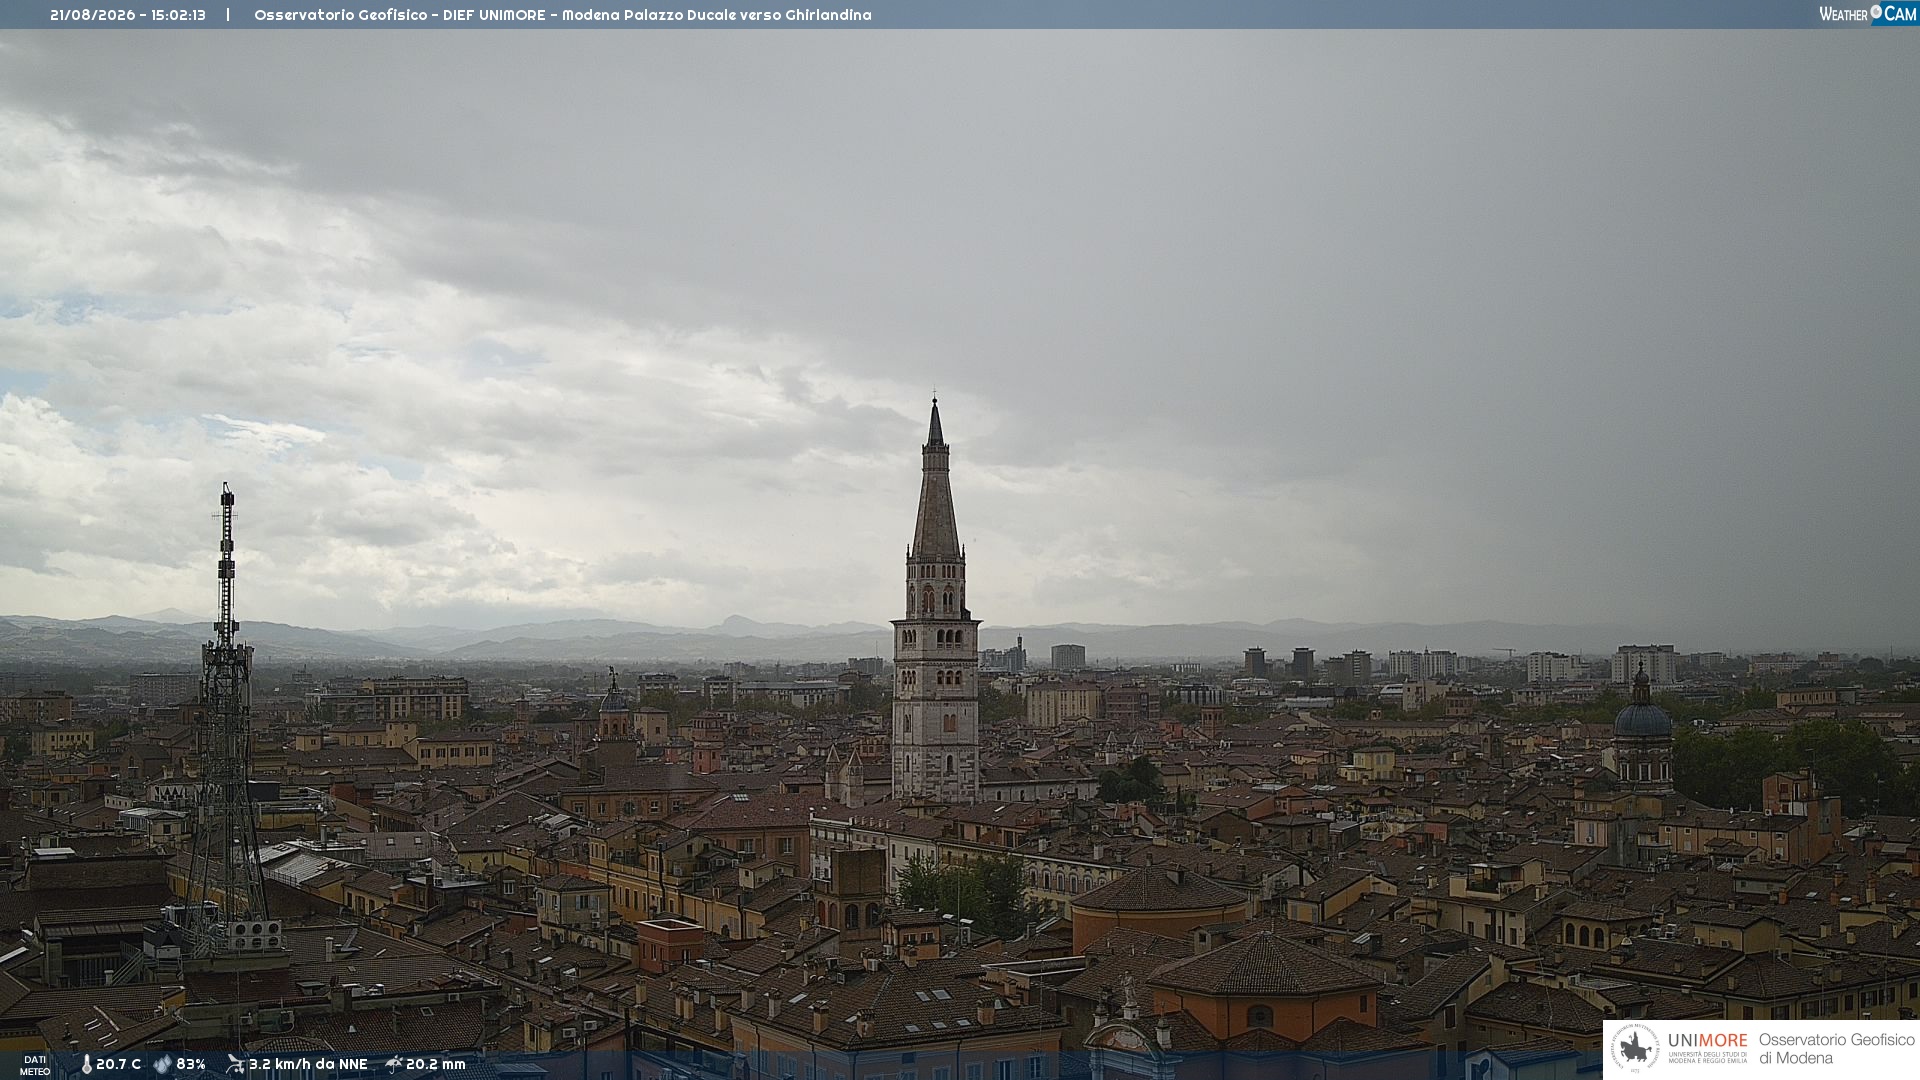Click the 83% humidity value
The height and width of the screenshot is (1080, 1920).
coord(191,1064)
